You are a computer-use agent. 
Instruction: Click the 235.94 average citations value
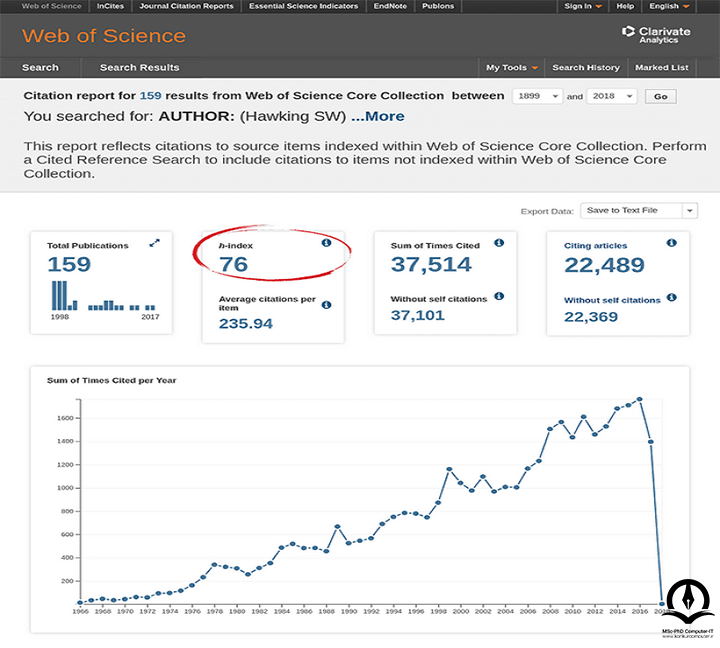pos(246,324)
